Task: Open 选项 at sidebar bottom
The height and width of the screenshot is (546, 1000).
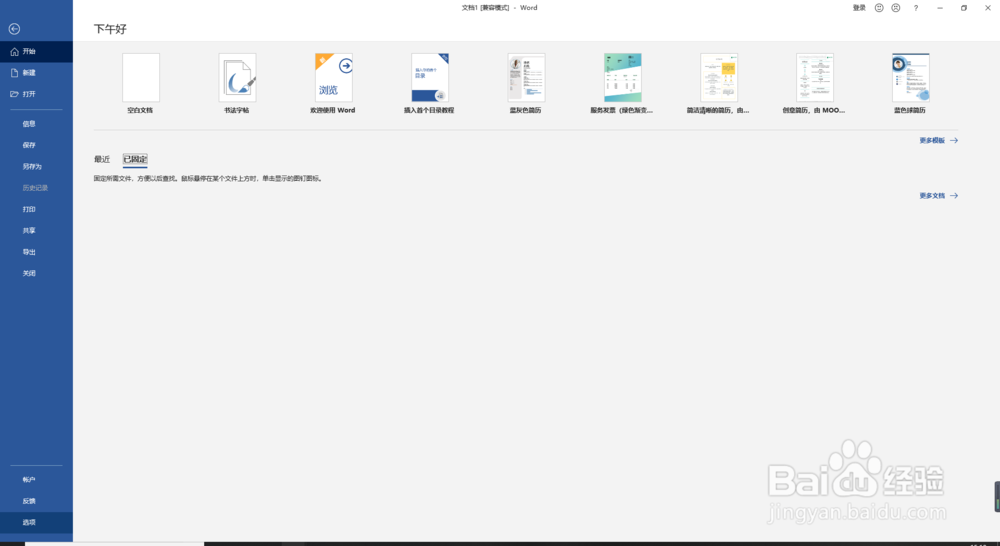Action: click(36, 522)
